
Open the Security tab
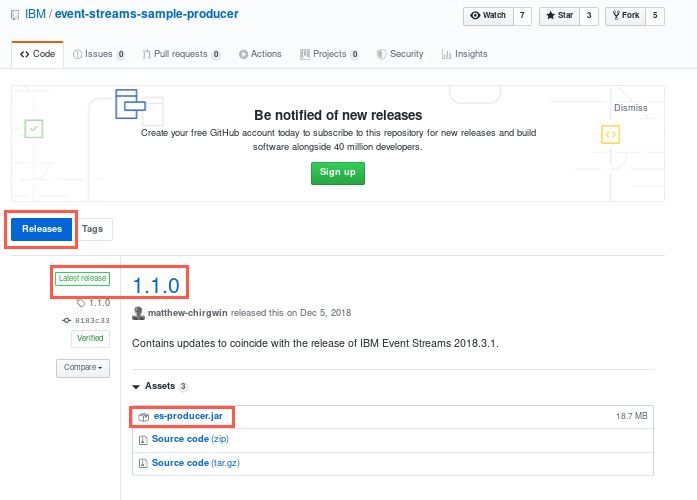tap(400, 54)
